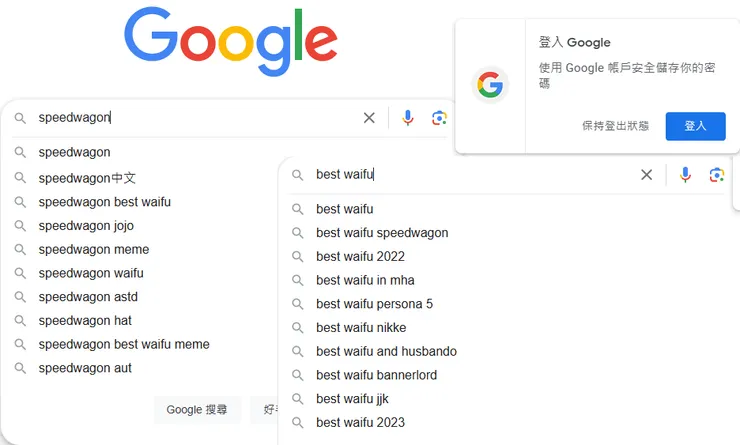Click the magnifier icon beside the speedwagon query
The height and width of the screenshot is (445, 740).
(20, 118)
